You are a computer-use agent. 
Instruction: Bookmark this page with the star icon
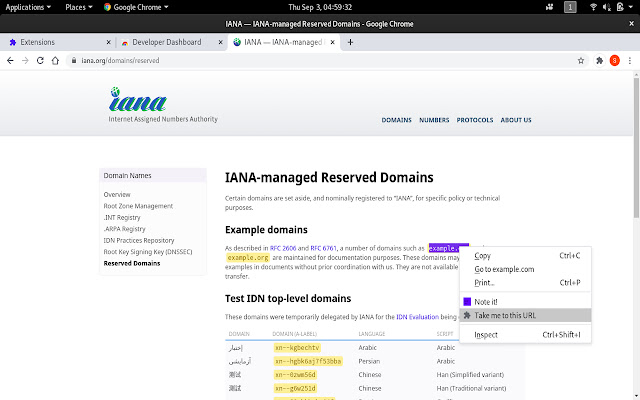tap(581, 60)
